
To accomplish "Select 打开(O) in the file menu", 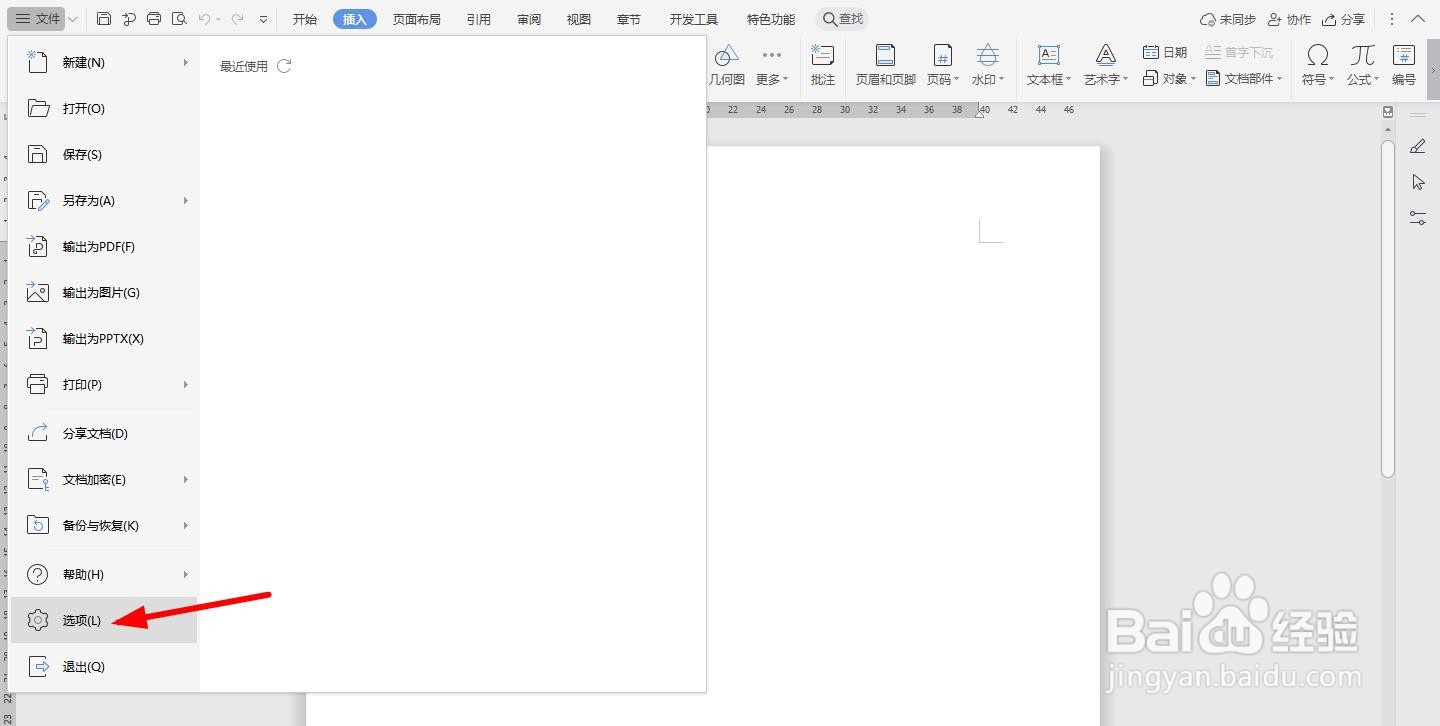I will pyautogui.click(x=104, y=108).
